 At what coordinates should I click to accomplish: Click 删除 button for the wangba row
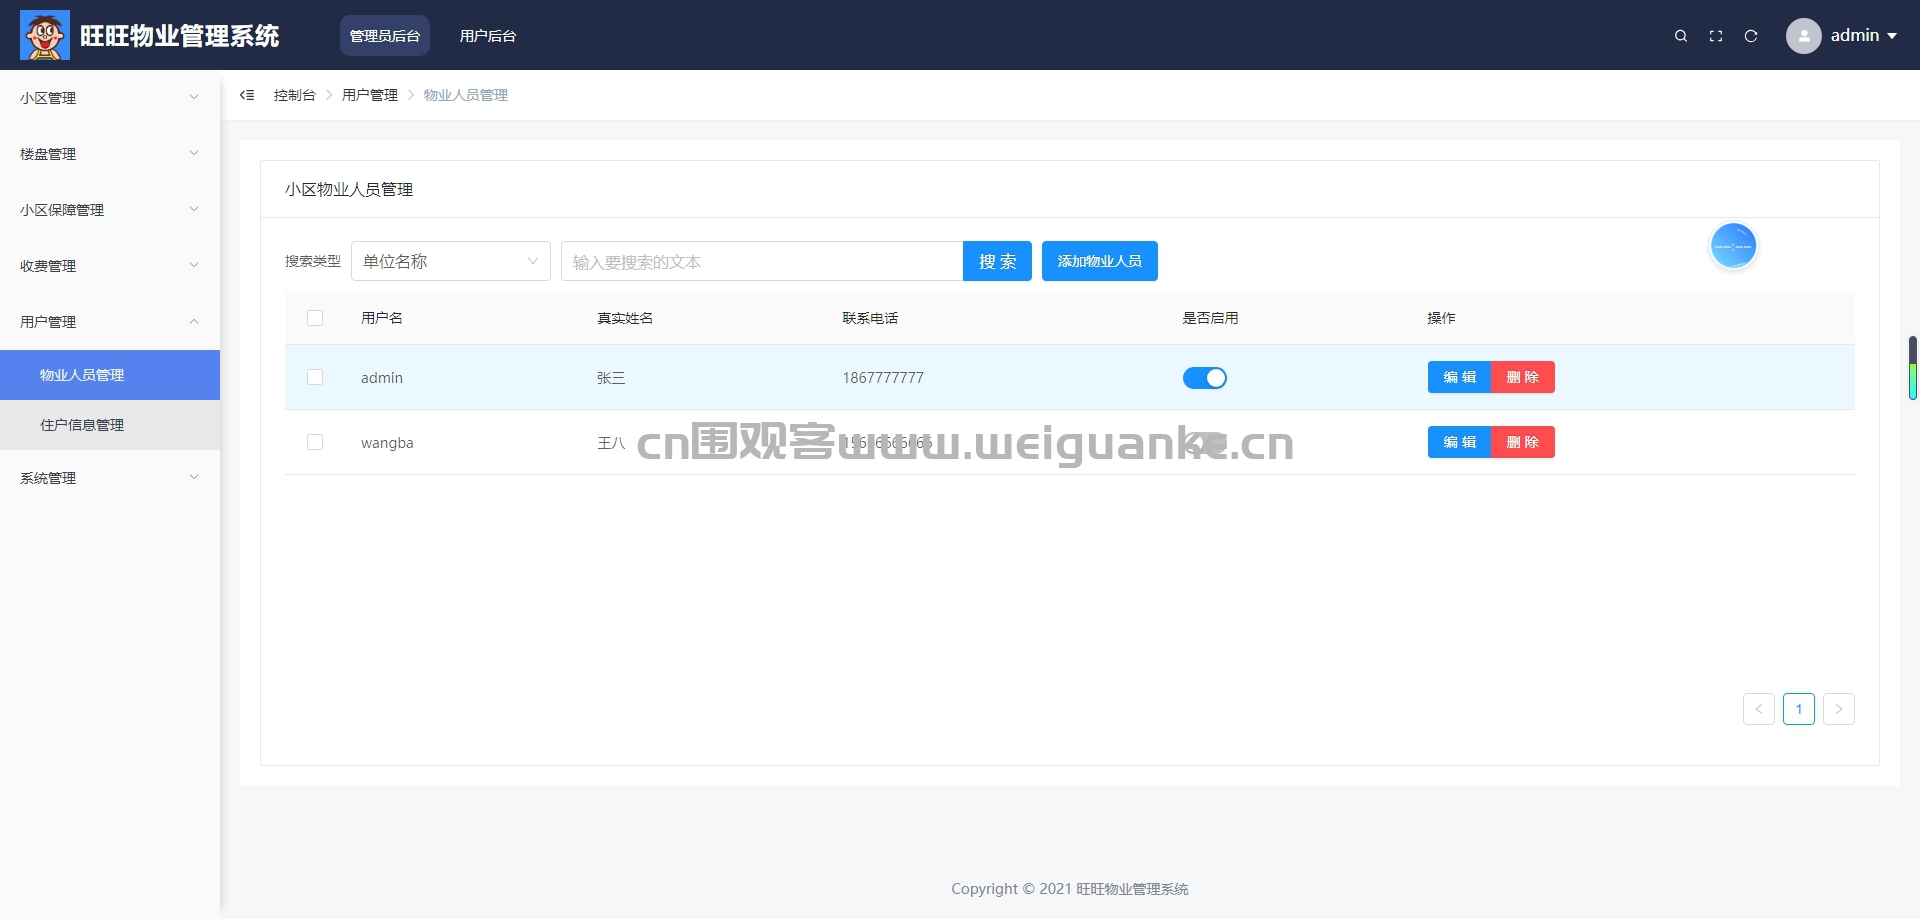(1522, 442)
